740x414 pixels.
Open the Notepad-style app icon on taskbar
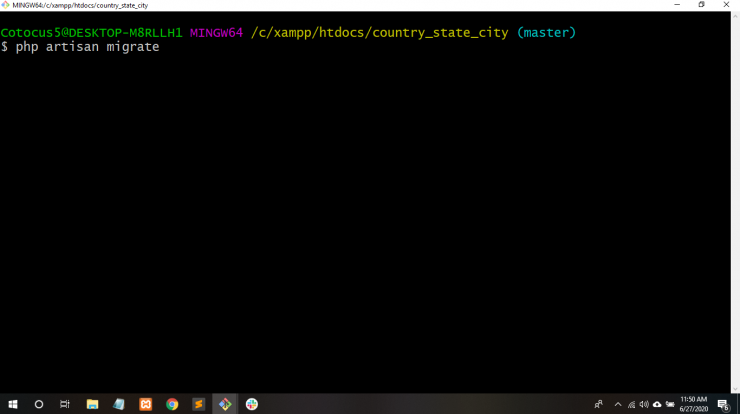click(x=118, y=404)
